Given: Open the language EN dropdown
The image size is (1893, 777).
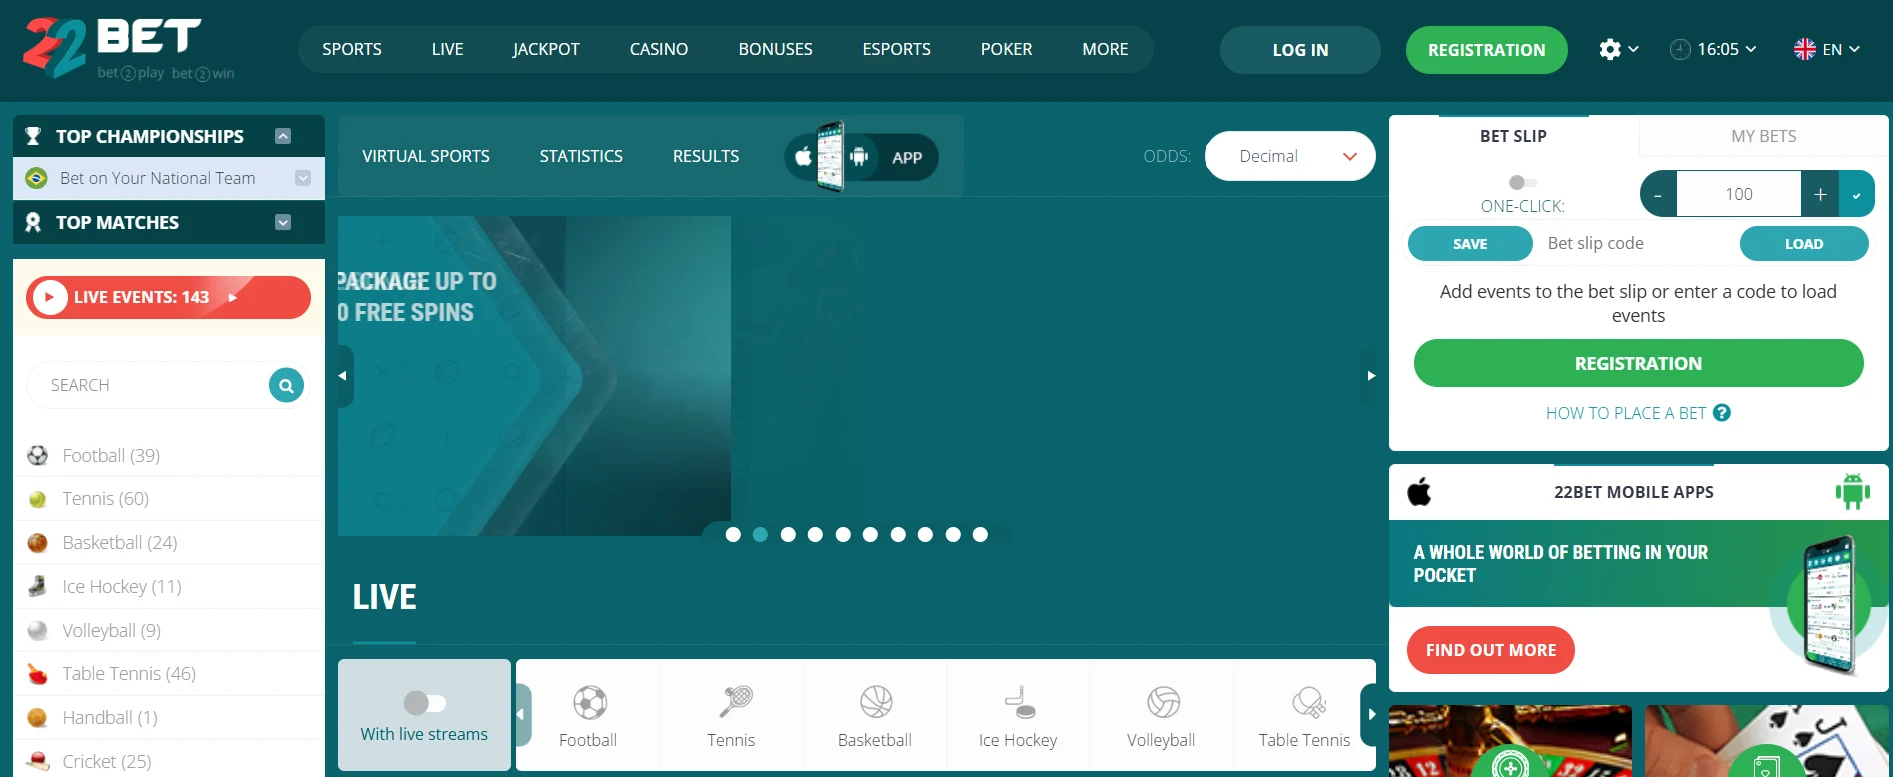Looking at the screenshot, I should [1828, 49].
